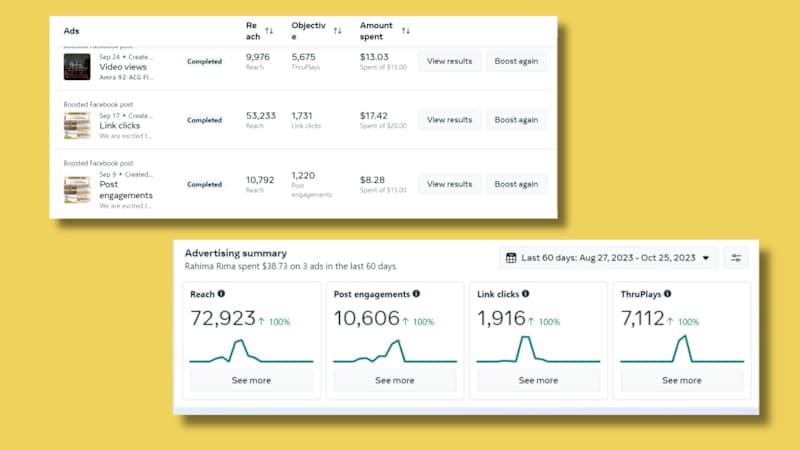800x450 pixels.
Task: Open the filter settings sliders icon
Action: [736, 258]
